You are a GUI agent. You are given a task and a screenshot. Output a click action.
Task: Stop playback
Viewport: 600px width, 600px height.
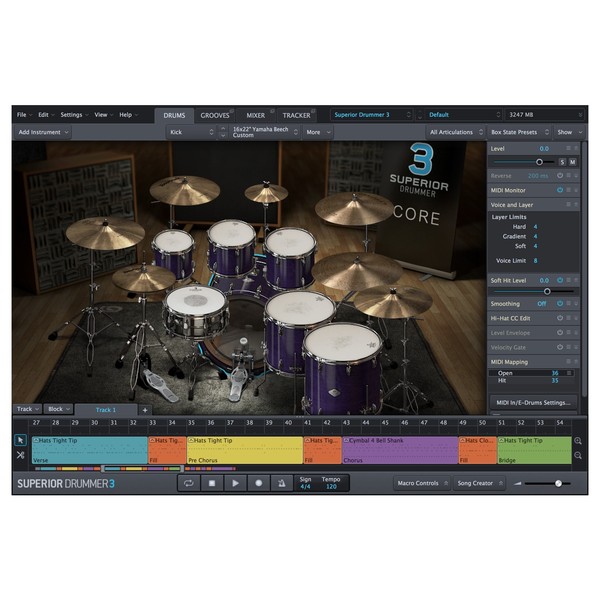(x=212, y=483)
